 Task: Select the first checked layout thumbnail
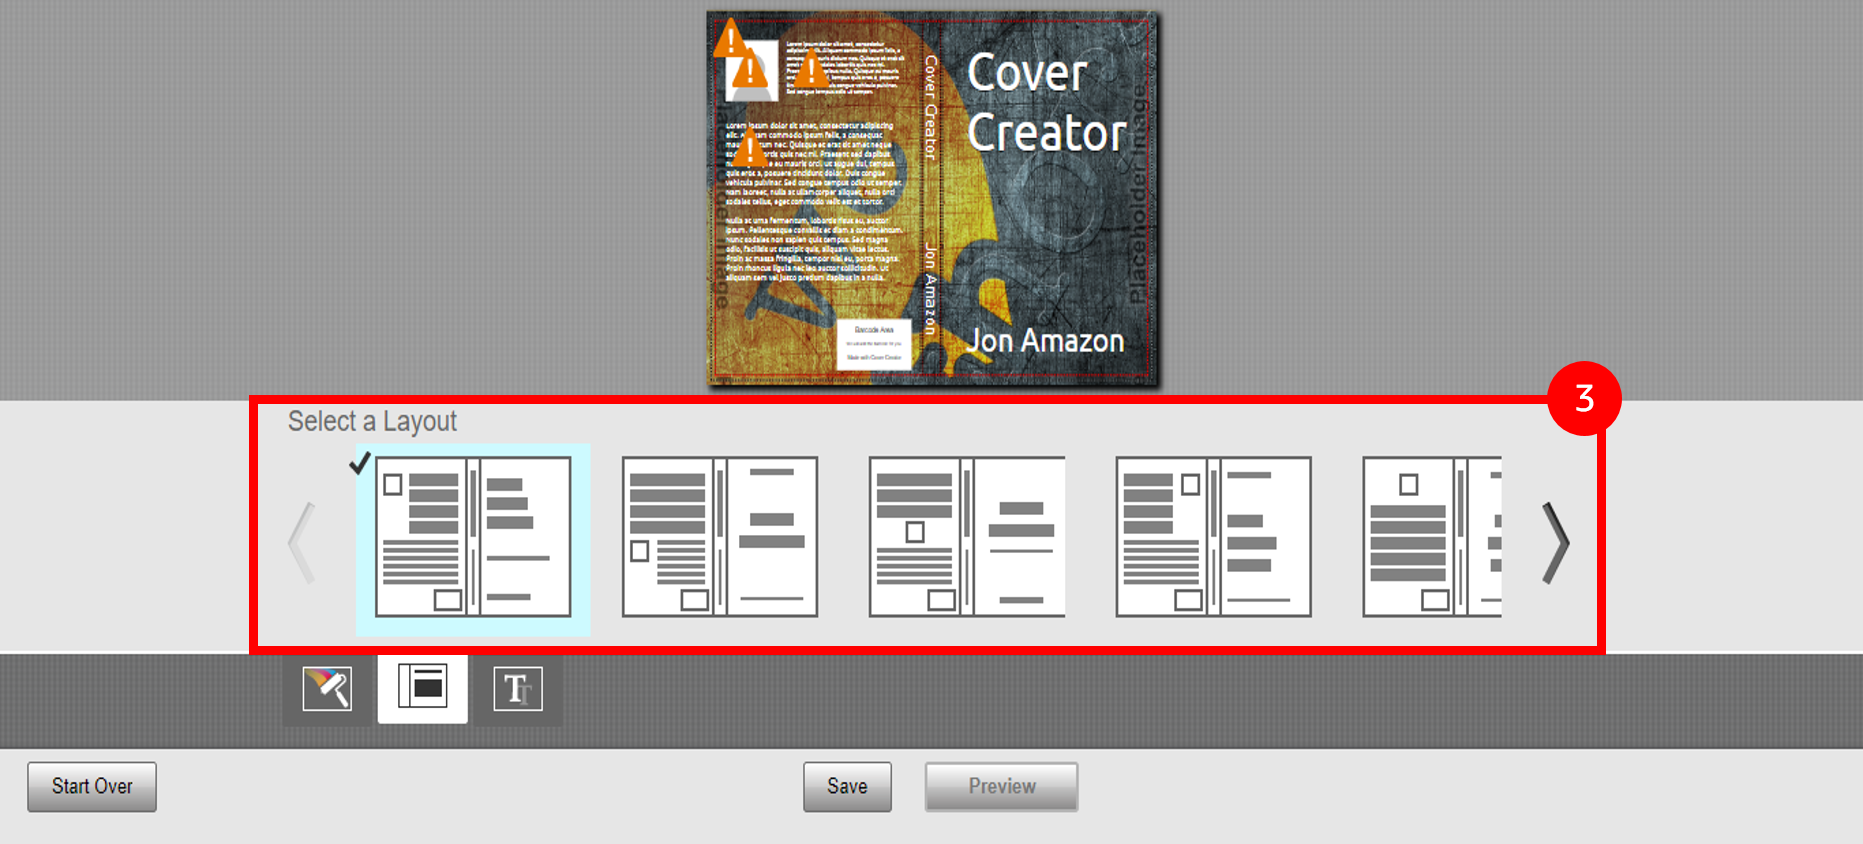click(473, 537)
